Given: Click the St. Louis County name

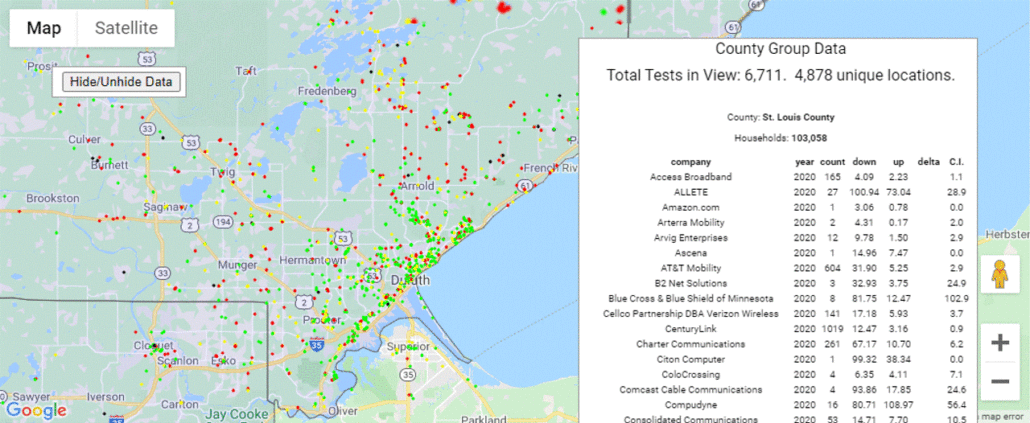Looking at the screenshot, I should pyautogui.click(x=798, y=118).
